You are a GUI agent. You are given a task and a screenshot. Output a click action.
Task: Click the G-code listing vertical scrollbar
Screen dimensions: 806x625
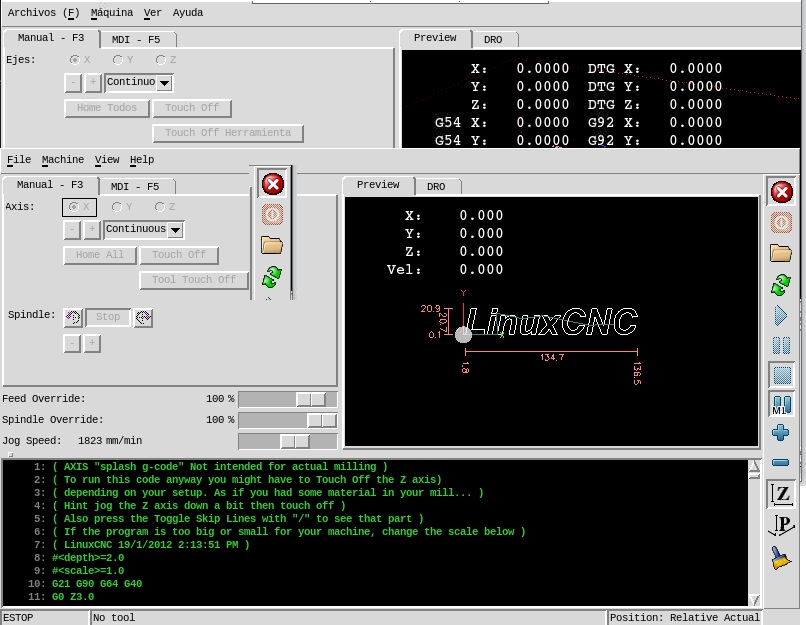pos(754,533)
